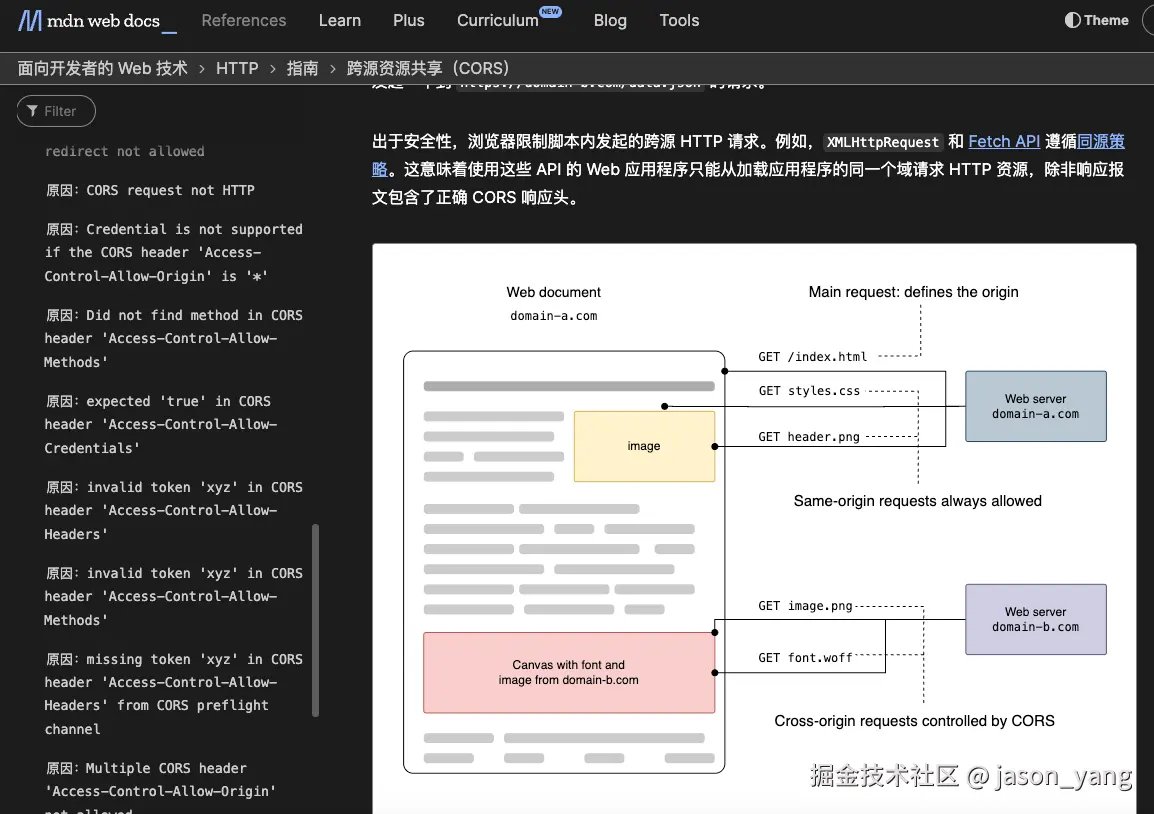
Task: Open the 同源策略 link
Action: click(1100, 141)
